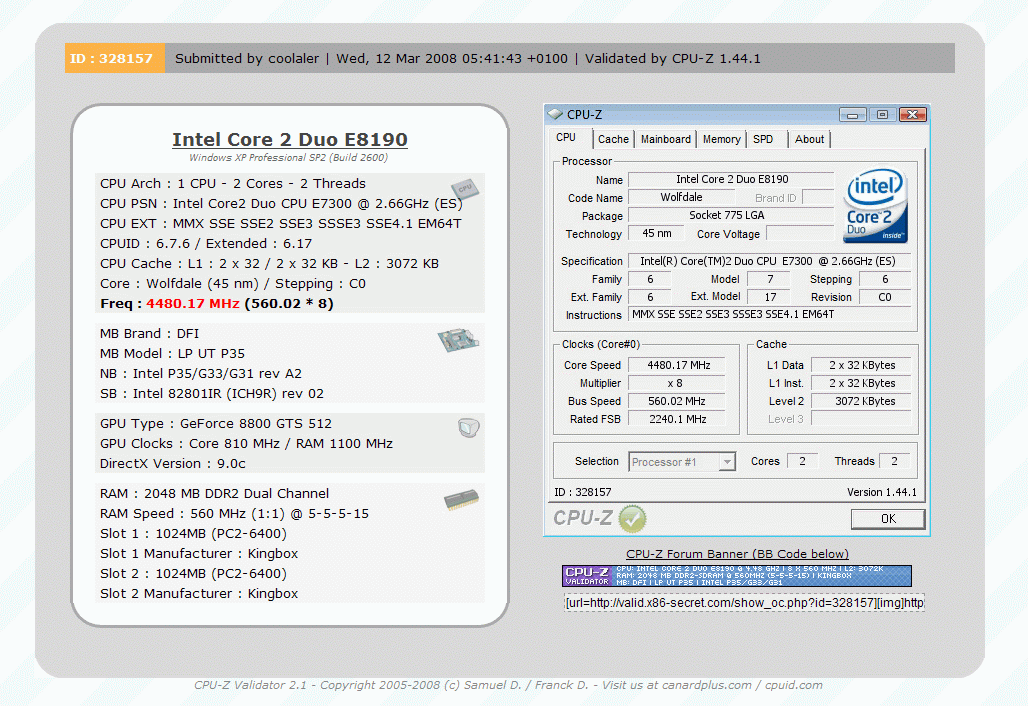Click the Name field showing Intel Core 2 Duo E8190
The width and height of the screenshot is (1028, 706).
tap(732, 179)
